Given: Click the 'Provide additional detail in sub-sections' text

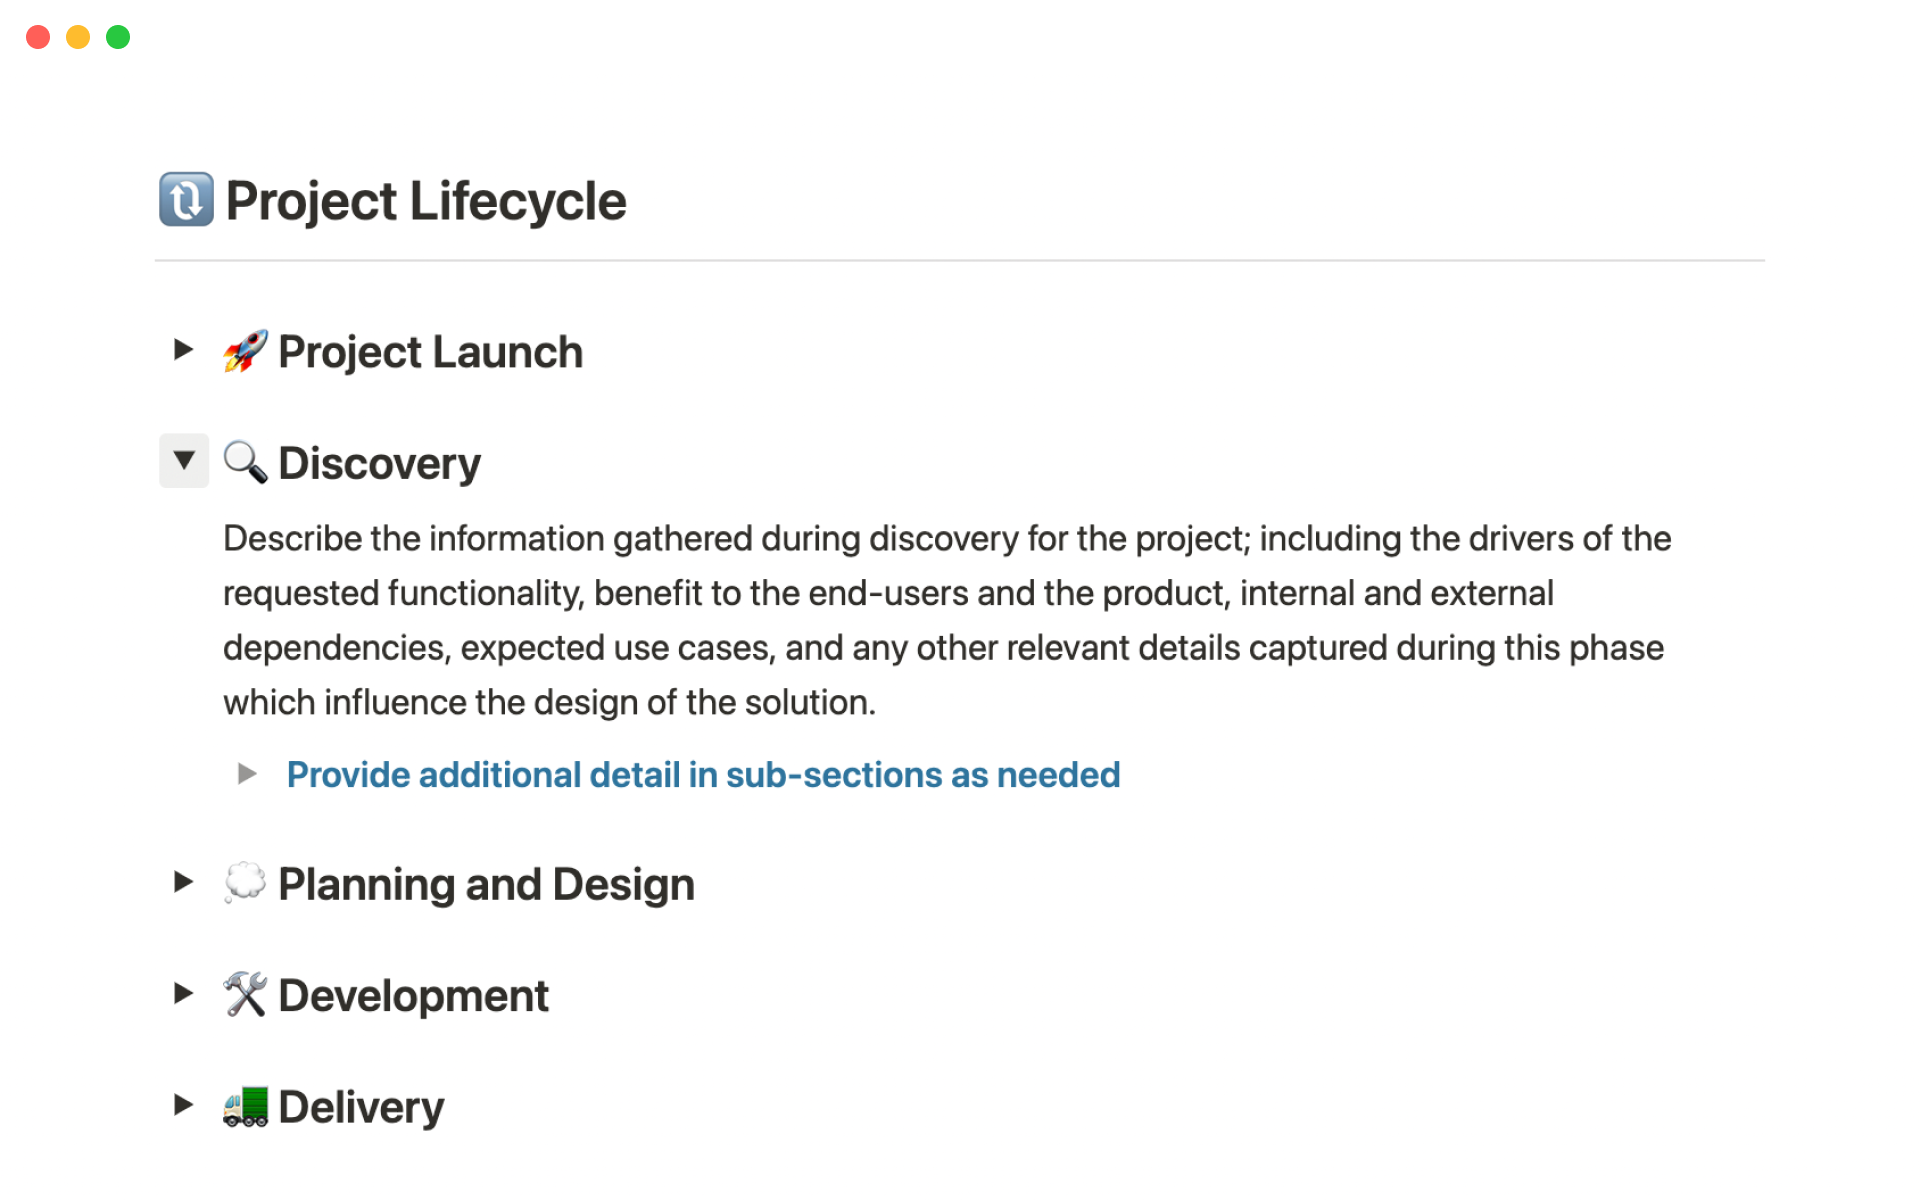Looking at the screenshot, I should [x=703, y=775].
